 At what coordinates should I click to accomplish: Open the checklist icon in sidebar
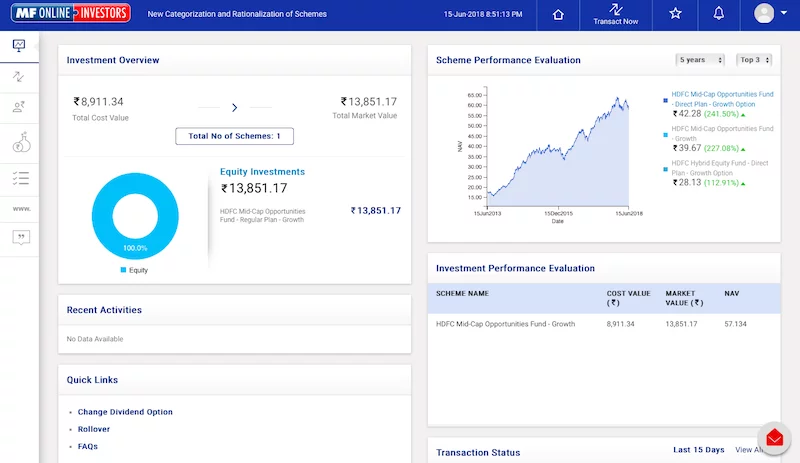pyautogui.click(x=21, y=178)
